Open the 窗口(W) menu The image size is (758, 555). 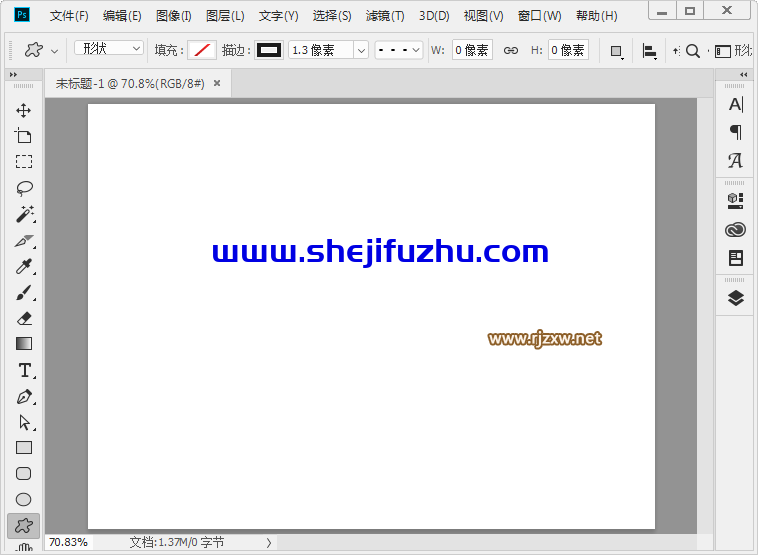(x=539, y=16)
